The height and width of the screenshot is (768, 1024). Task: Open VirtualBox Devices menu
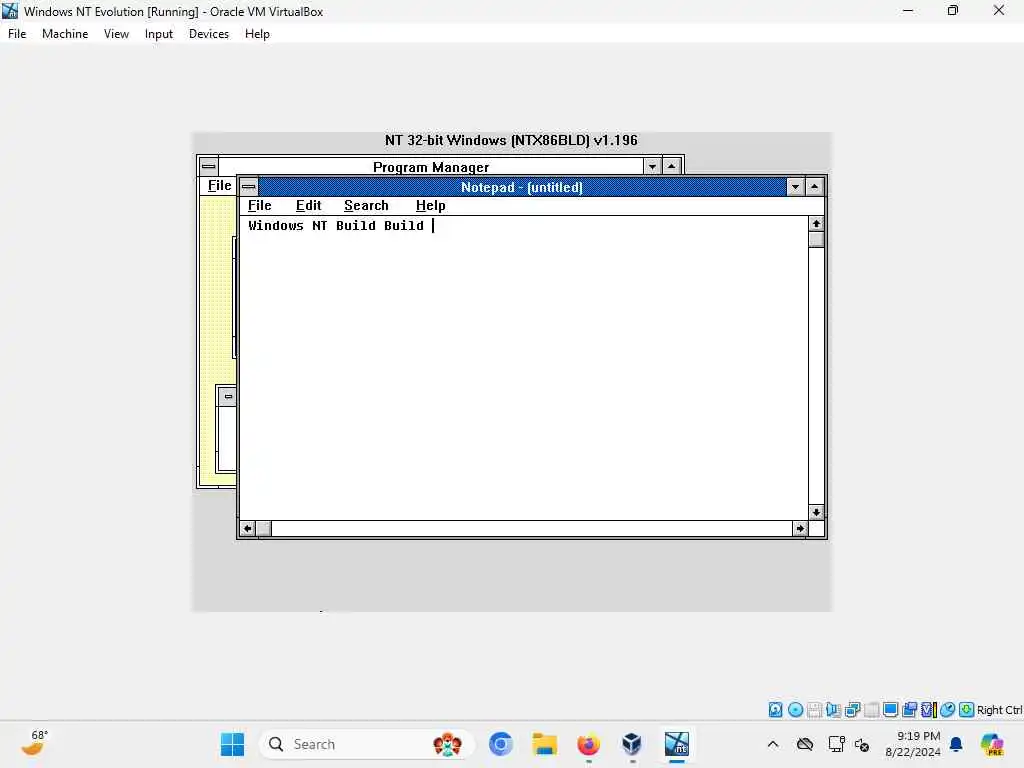208,34
